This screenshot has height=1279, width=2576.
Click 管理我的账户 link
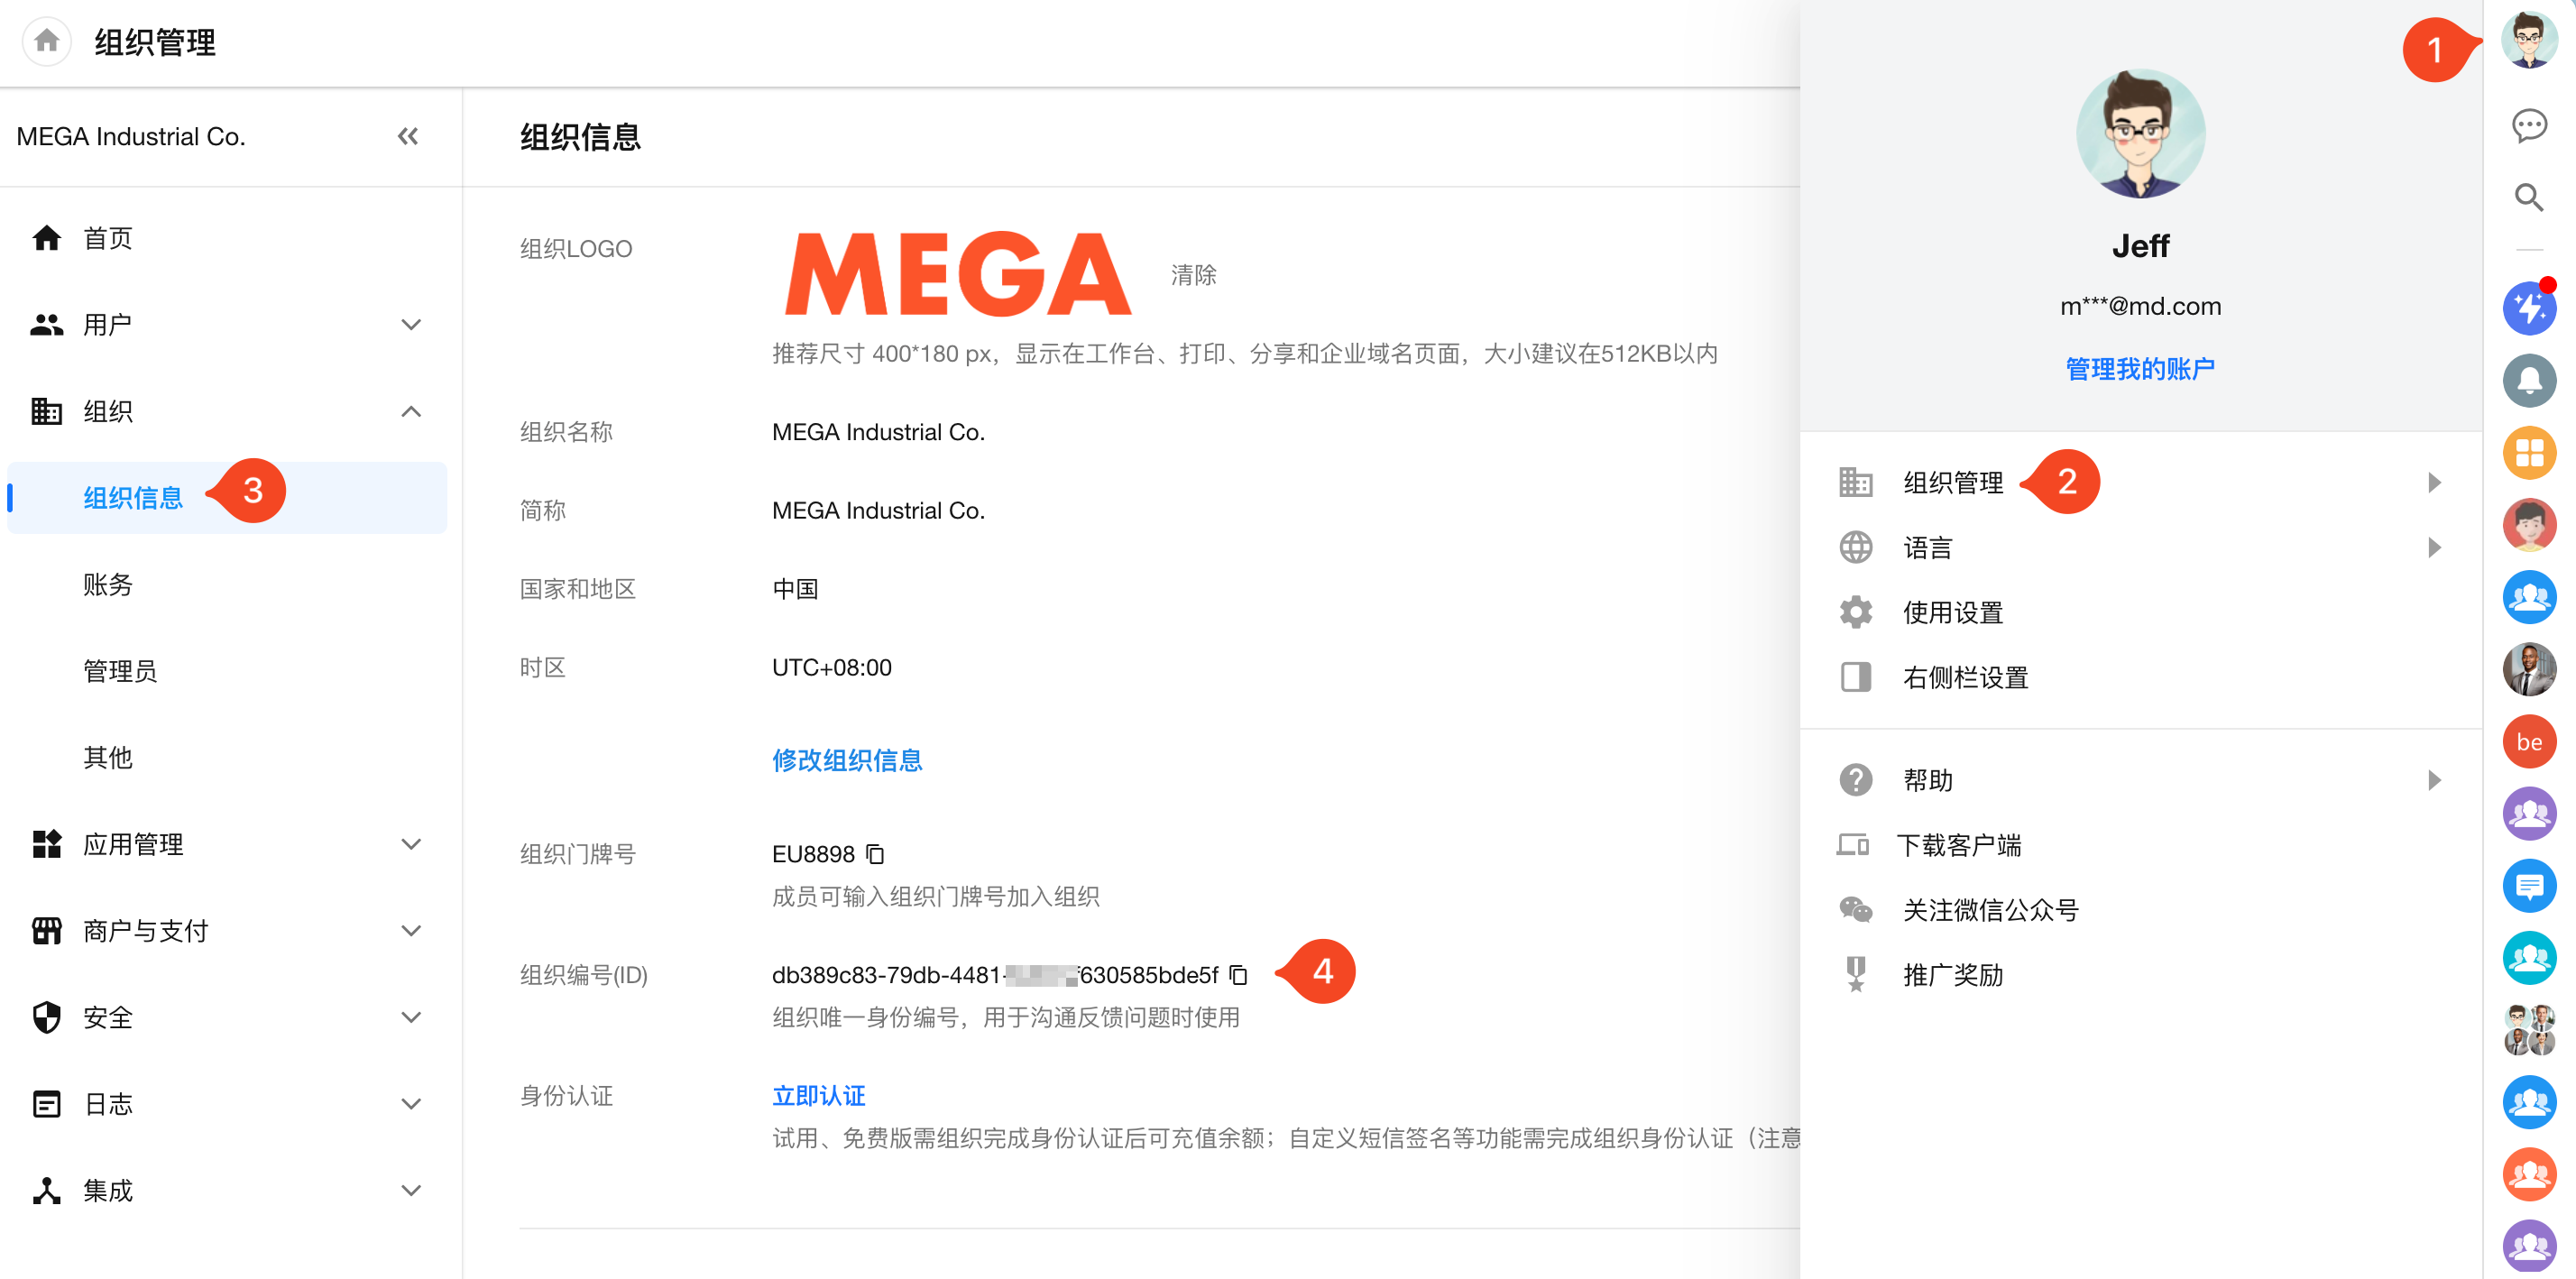coord(2139,369)
